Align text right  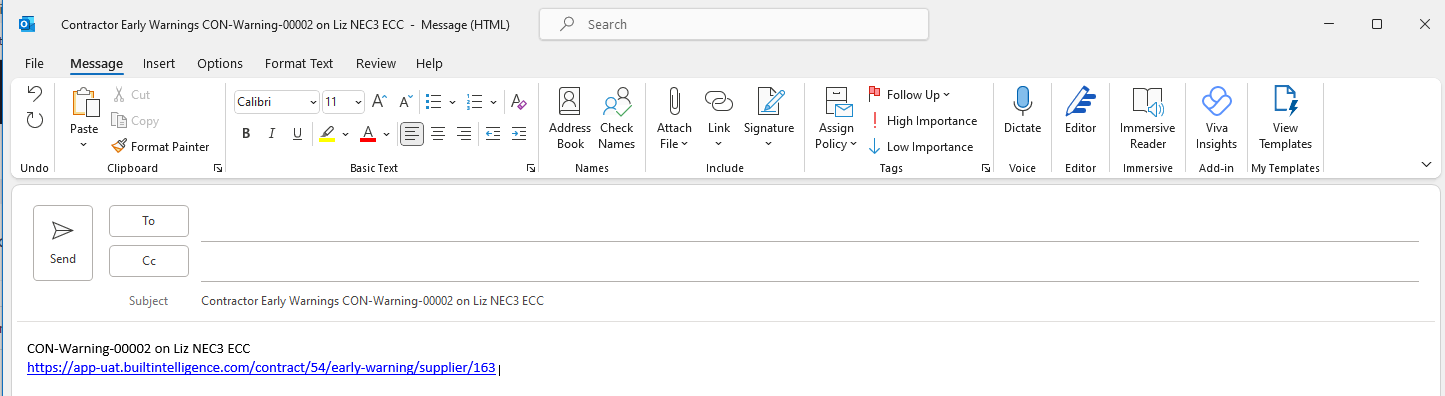464,133
